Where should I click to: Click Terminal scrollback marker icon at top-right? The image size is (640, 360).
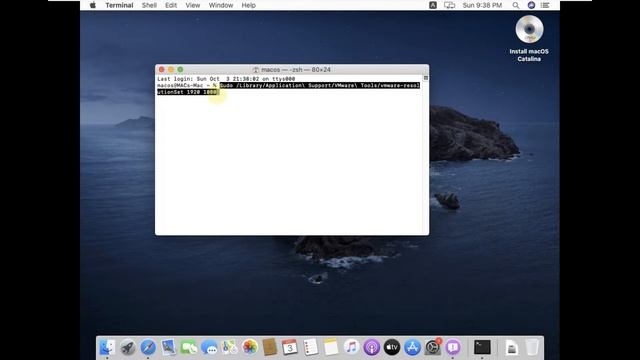tap(426, 78)
